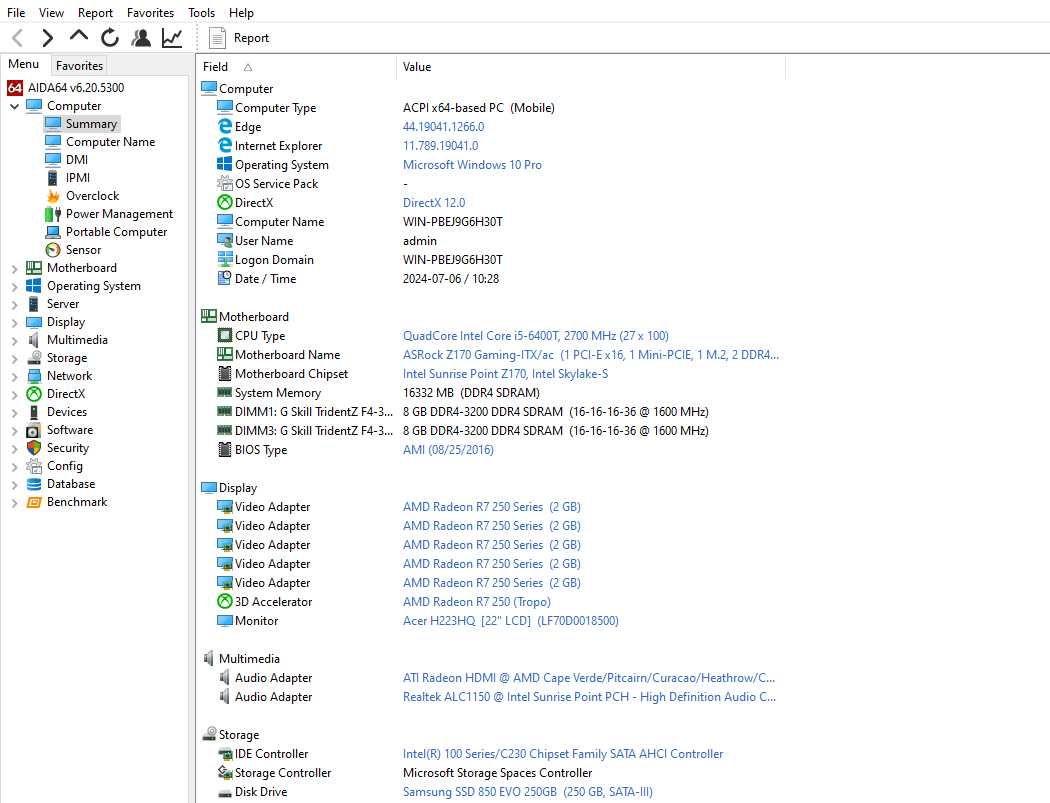Viewport: 1050px width, 803px height.
Task: Click the Portable Computer laptop icon
Action: 53,232
